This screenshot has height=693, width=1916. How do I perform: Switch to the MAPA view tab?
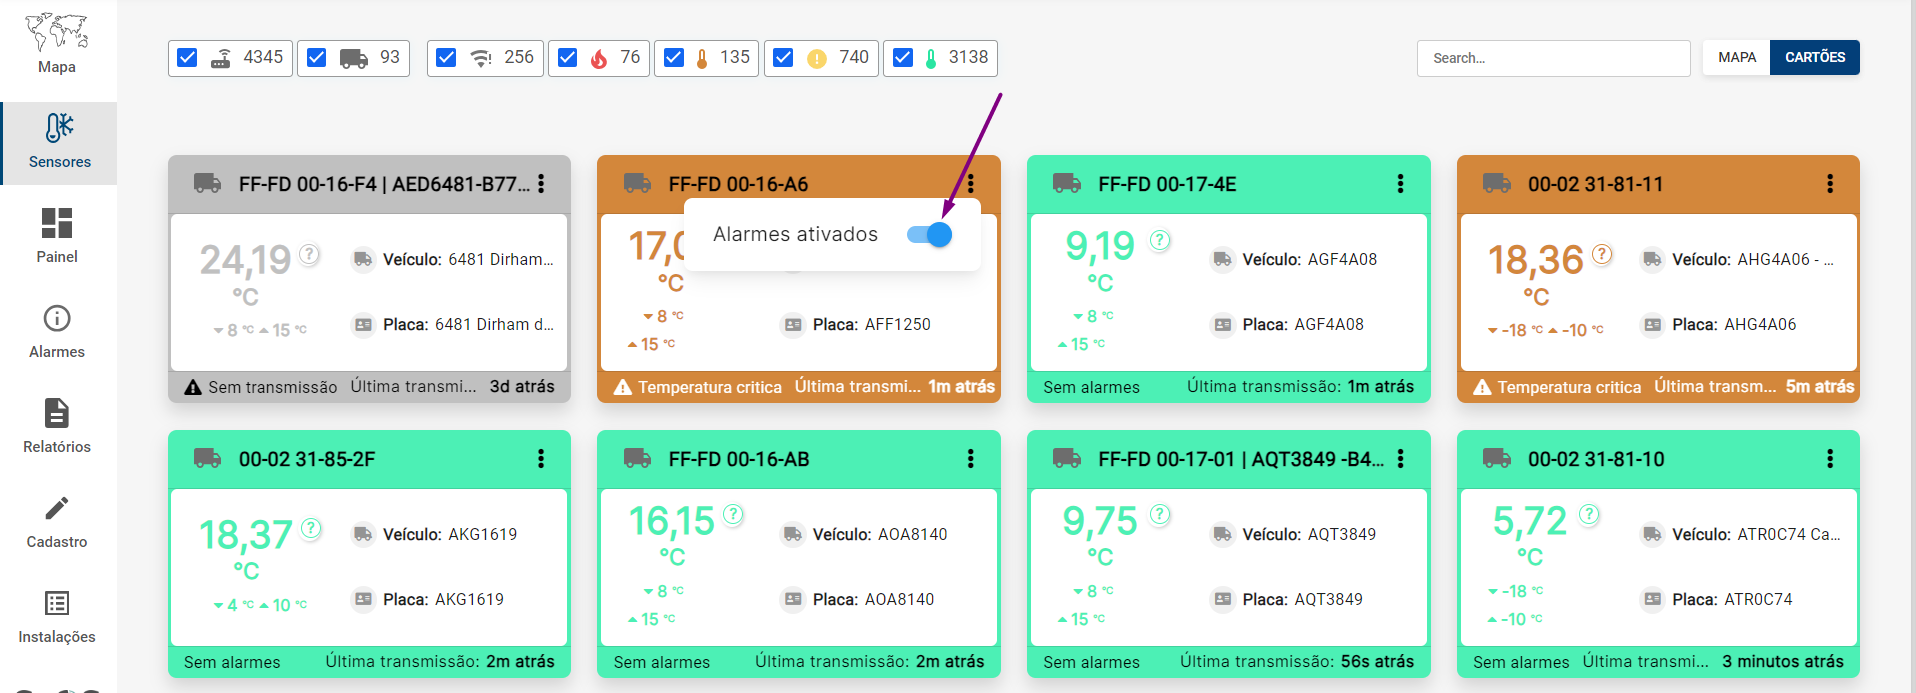click(x=1737, y=58)
